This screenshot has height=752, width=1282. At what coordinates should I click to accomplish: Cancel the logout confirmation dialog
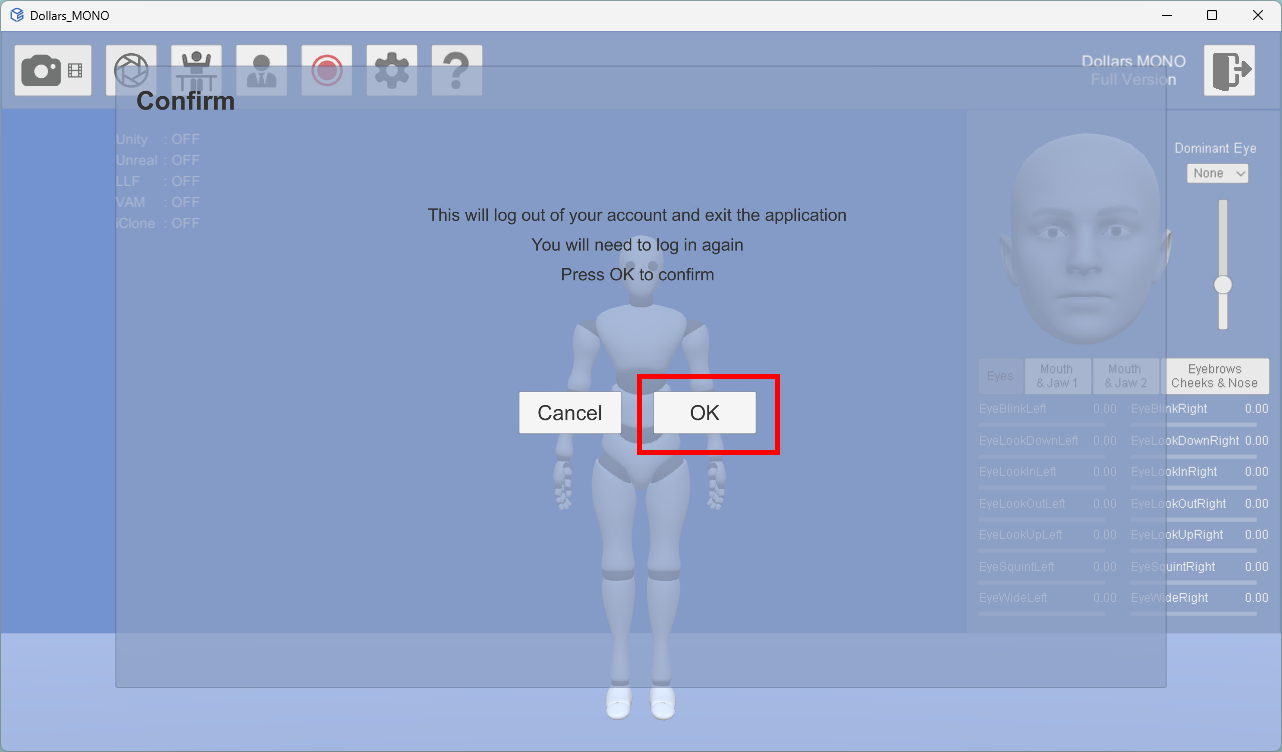pyautogui.click(x=570, y=413)
